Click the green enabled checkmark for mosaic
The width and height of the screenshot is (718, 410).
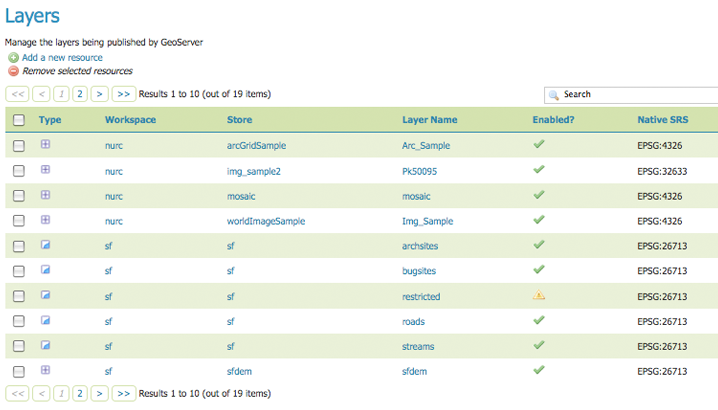(539, 195)
